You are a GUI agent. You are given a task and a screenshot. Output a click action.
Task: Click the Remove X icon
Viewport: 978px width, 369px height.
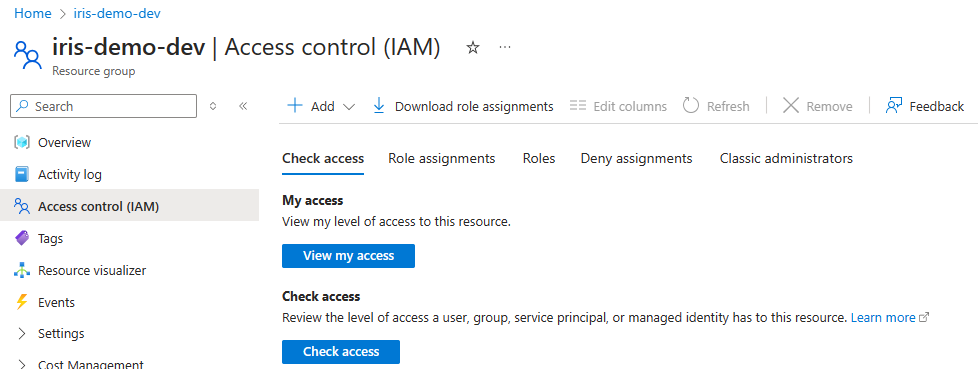(x=791, y=106)
